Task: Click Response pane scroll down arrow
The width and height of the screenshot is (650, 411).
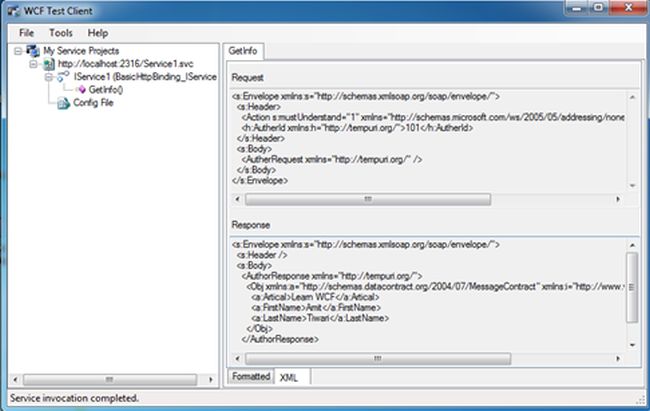Action: 633,345
